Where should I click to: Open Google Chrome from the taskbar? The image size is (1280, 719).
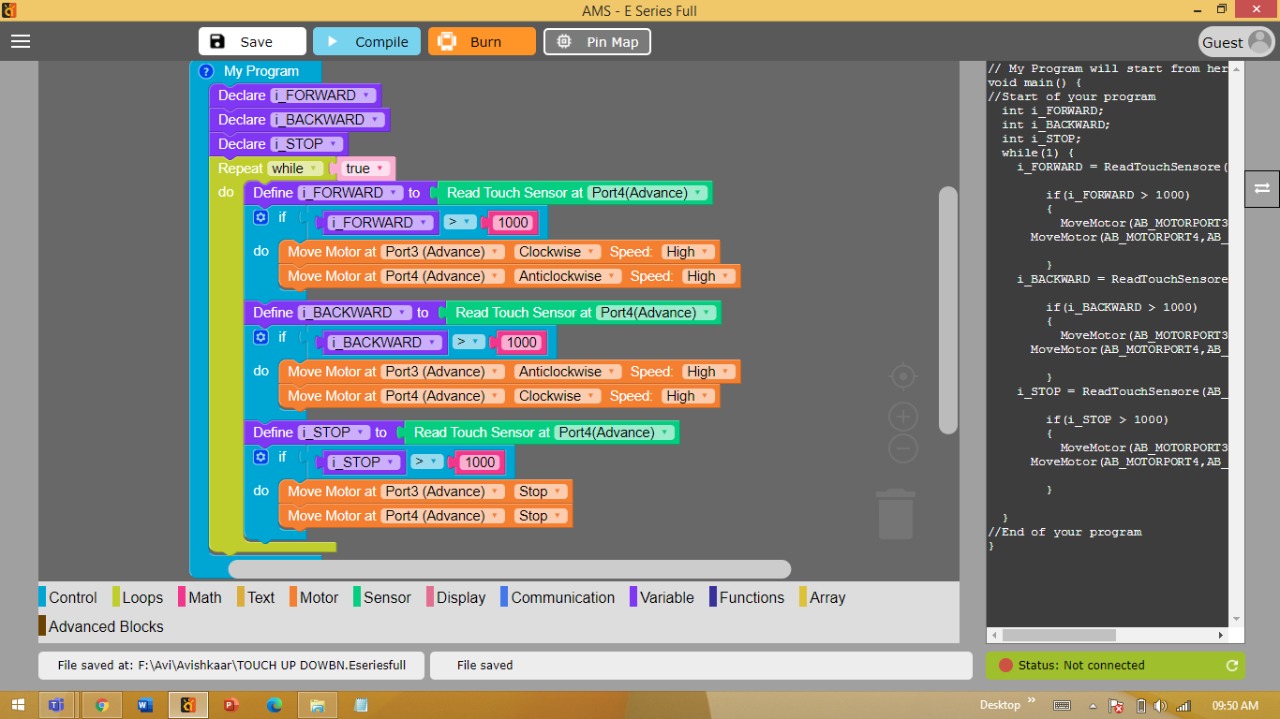pyautogui.click(x=101, y=705)
